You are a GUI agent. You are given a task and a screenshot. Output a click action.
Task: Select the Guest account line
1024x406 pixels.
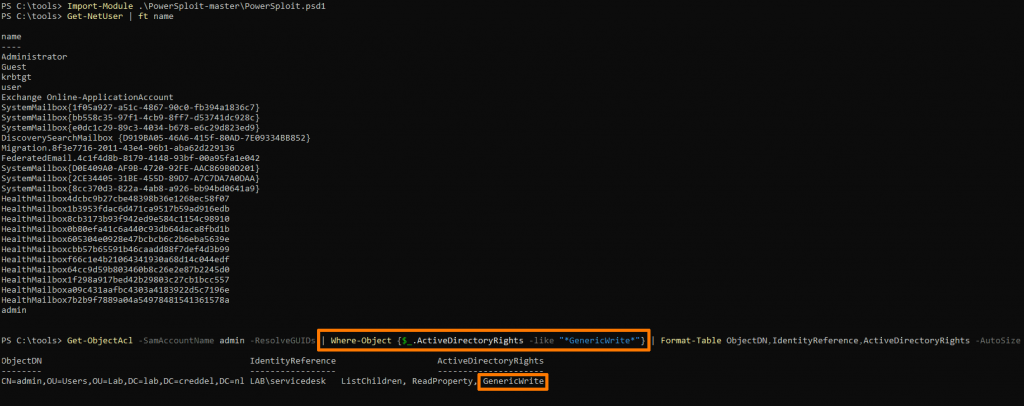(14, 67)
